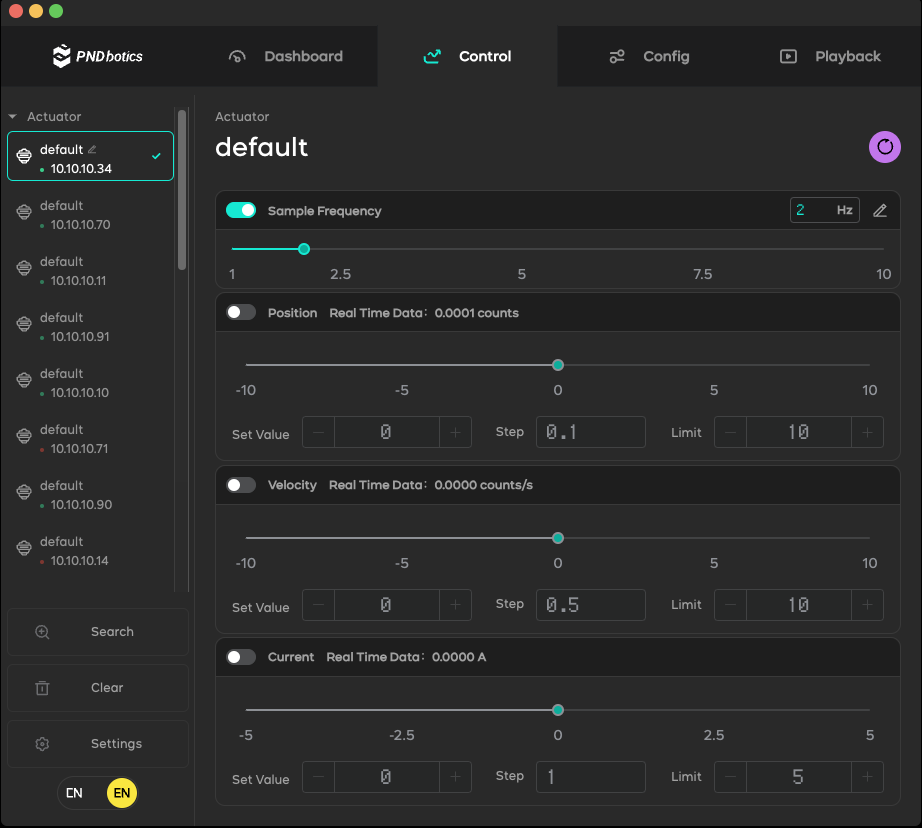Enable the Position control toggle
Screen dimensions: 922x828
[x=241, y=312]
